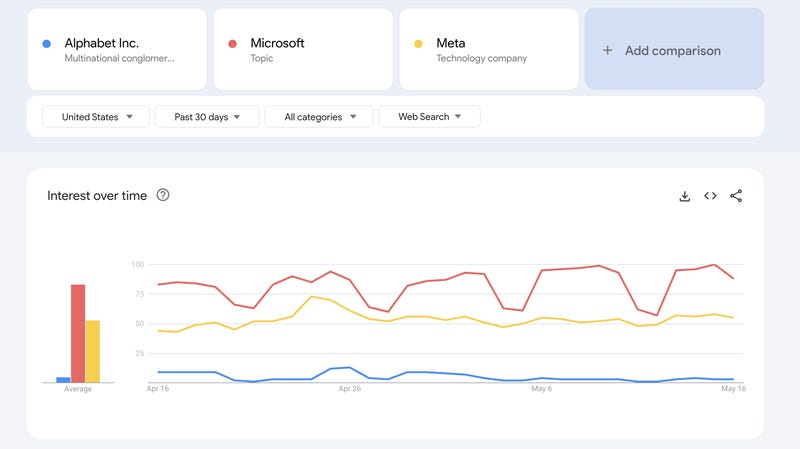Click the Technology company subtitle under Meta
Screen dimensions: 800x449
click(x=482, y=58)
